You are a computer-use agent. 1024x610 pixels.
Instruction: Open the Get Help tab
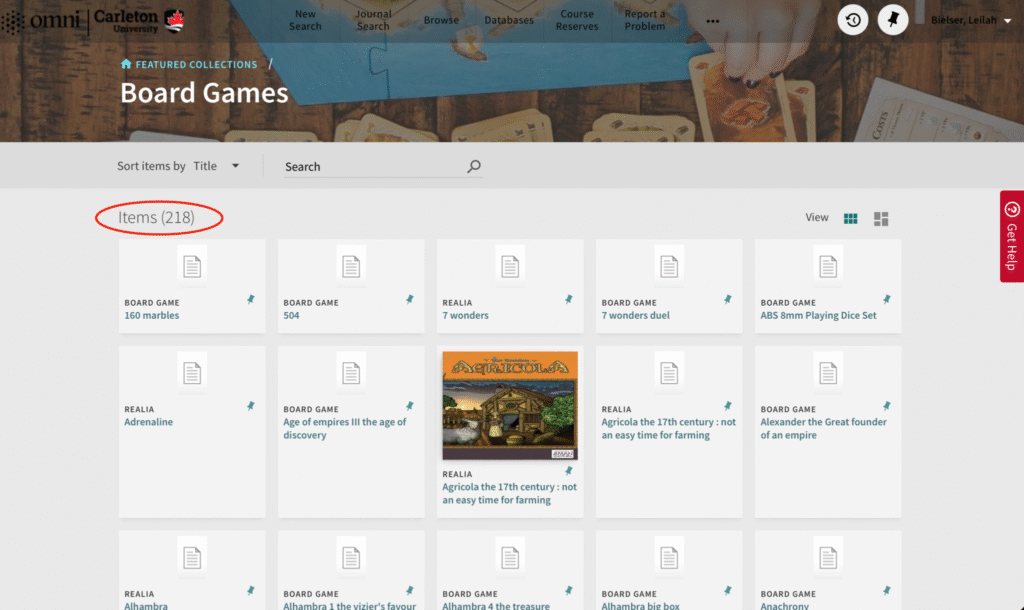click(1012, 237)
